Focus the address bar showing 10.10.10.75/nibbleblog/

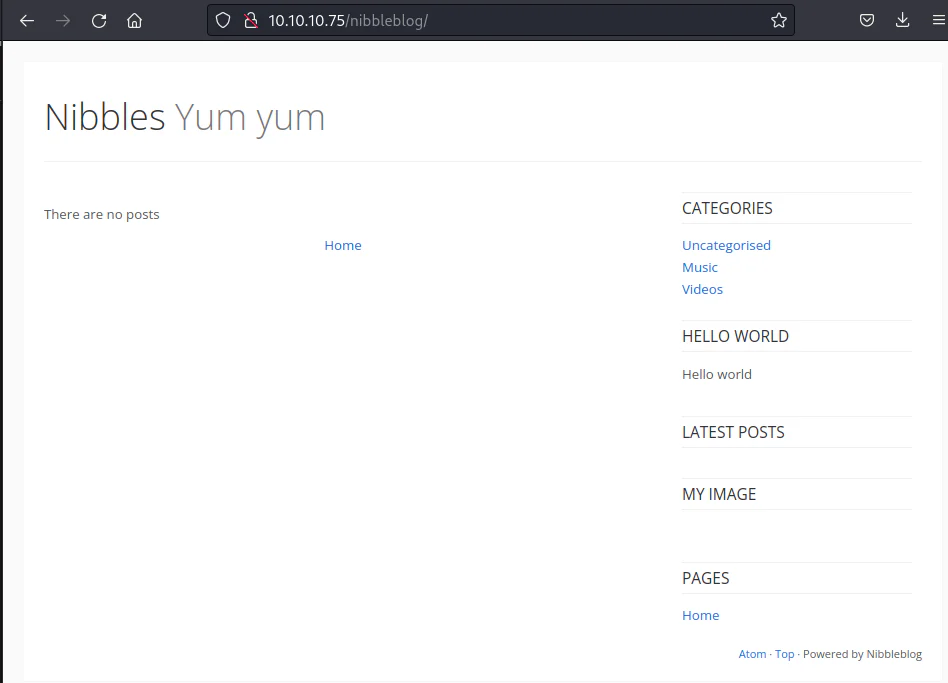501,21
